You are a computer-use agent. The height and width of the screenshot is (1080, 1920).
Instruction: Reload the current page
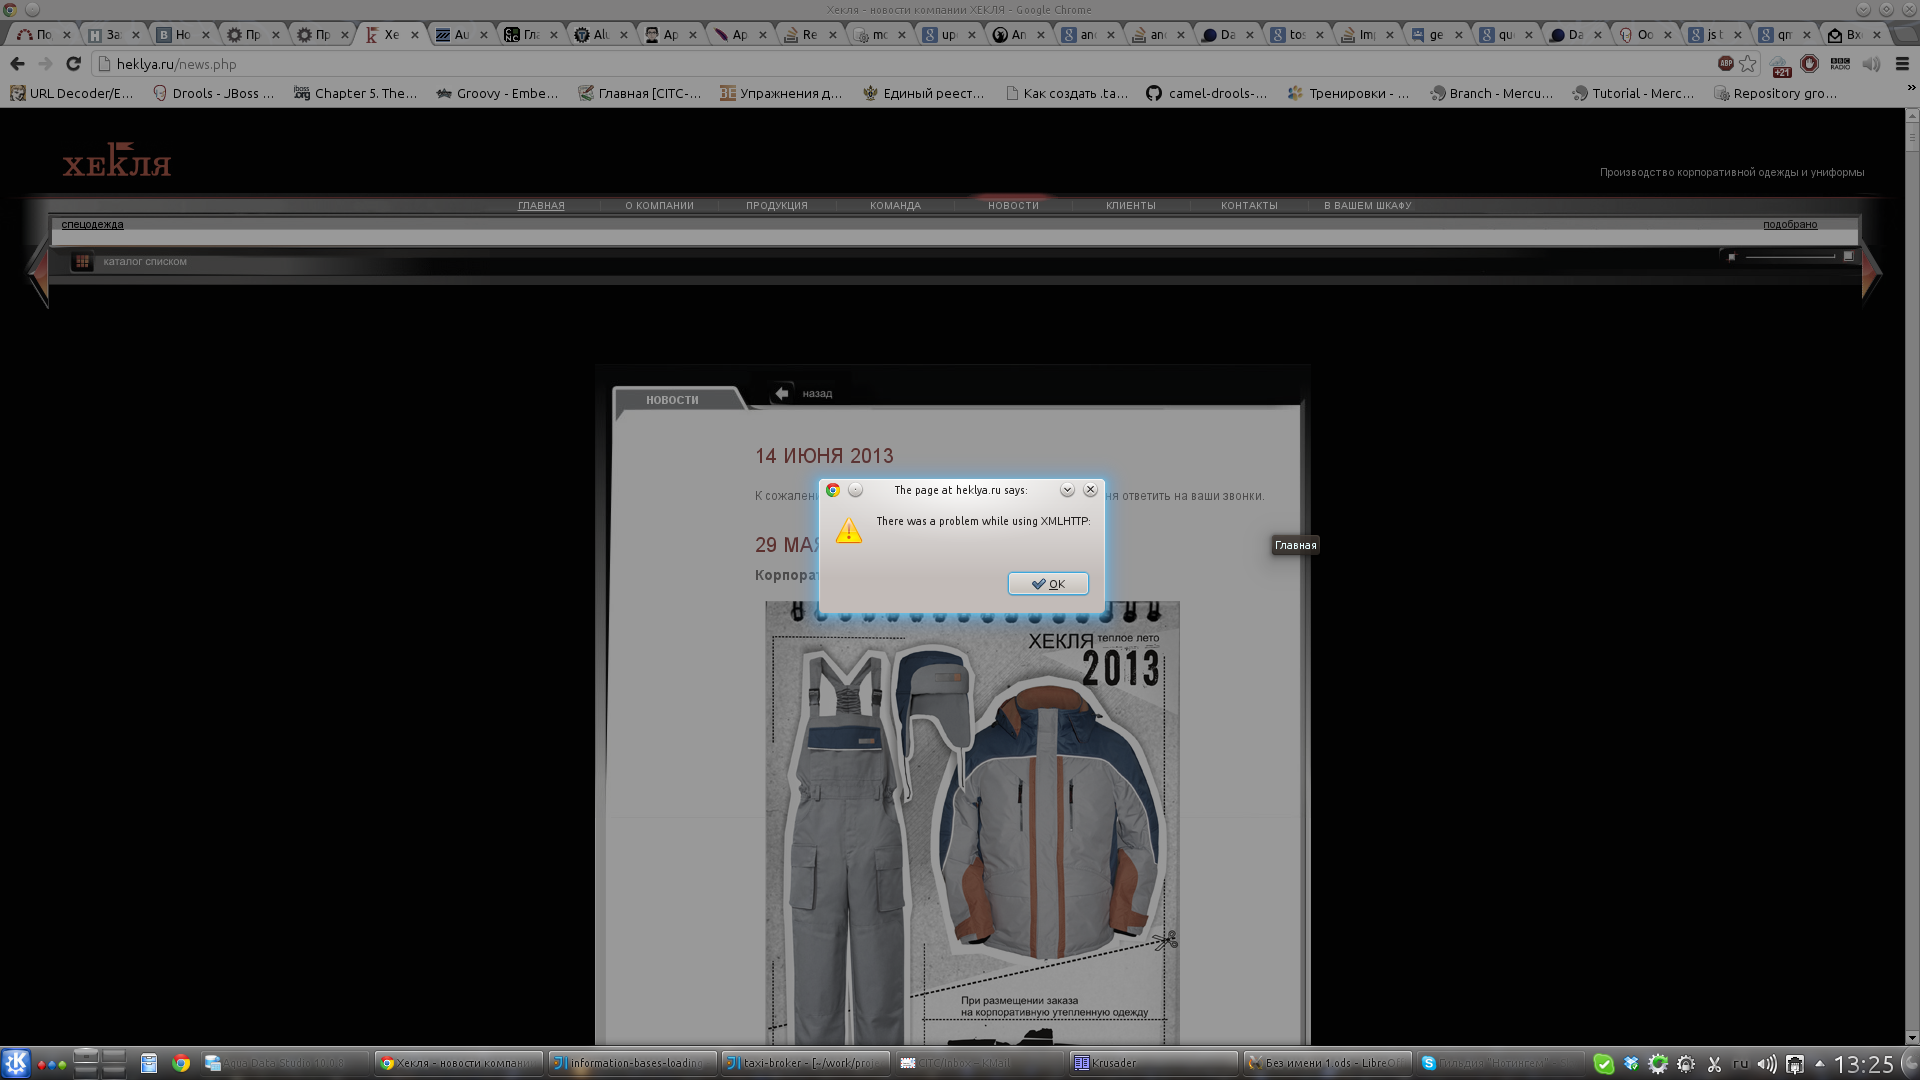[x=73, y=64]
